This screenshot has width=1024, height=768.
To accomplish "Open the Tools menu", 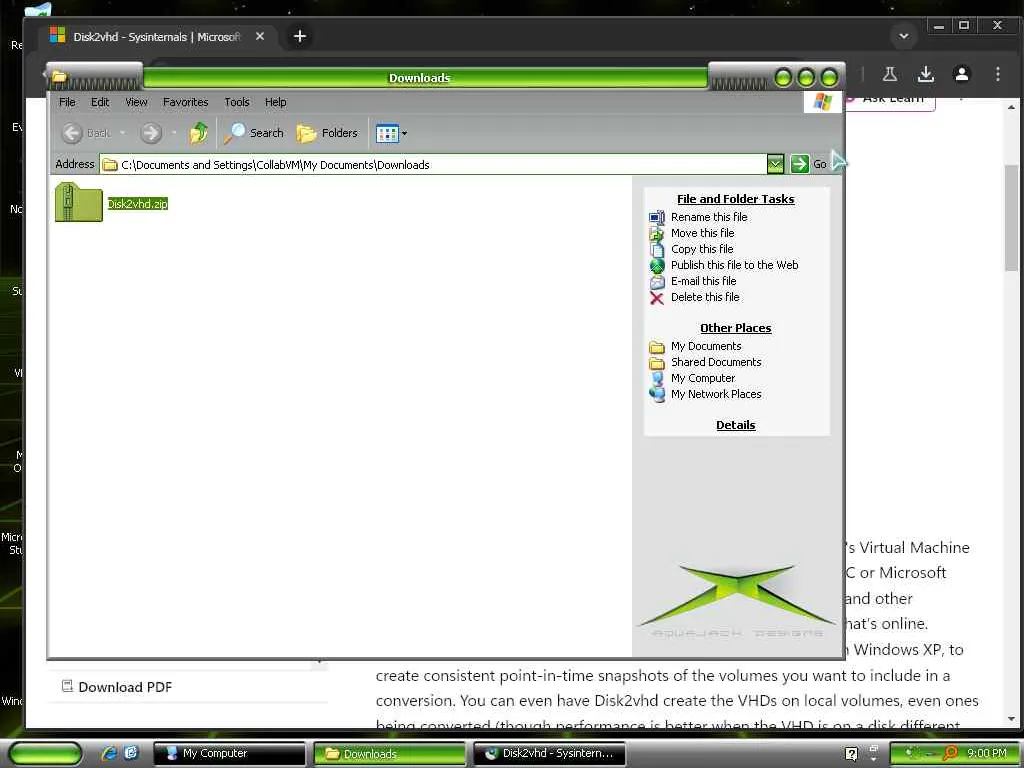I will [x=236, y=102].
